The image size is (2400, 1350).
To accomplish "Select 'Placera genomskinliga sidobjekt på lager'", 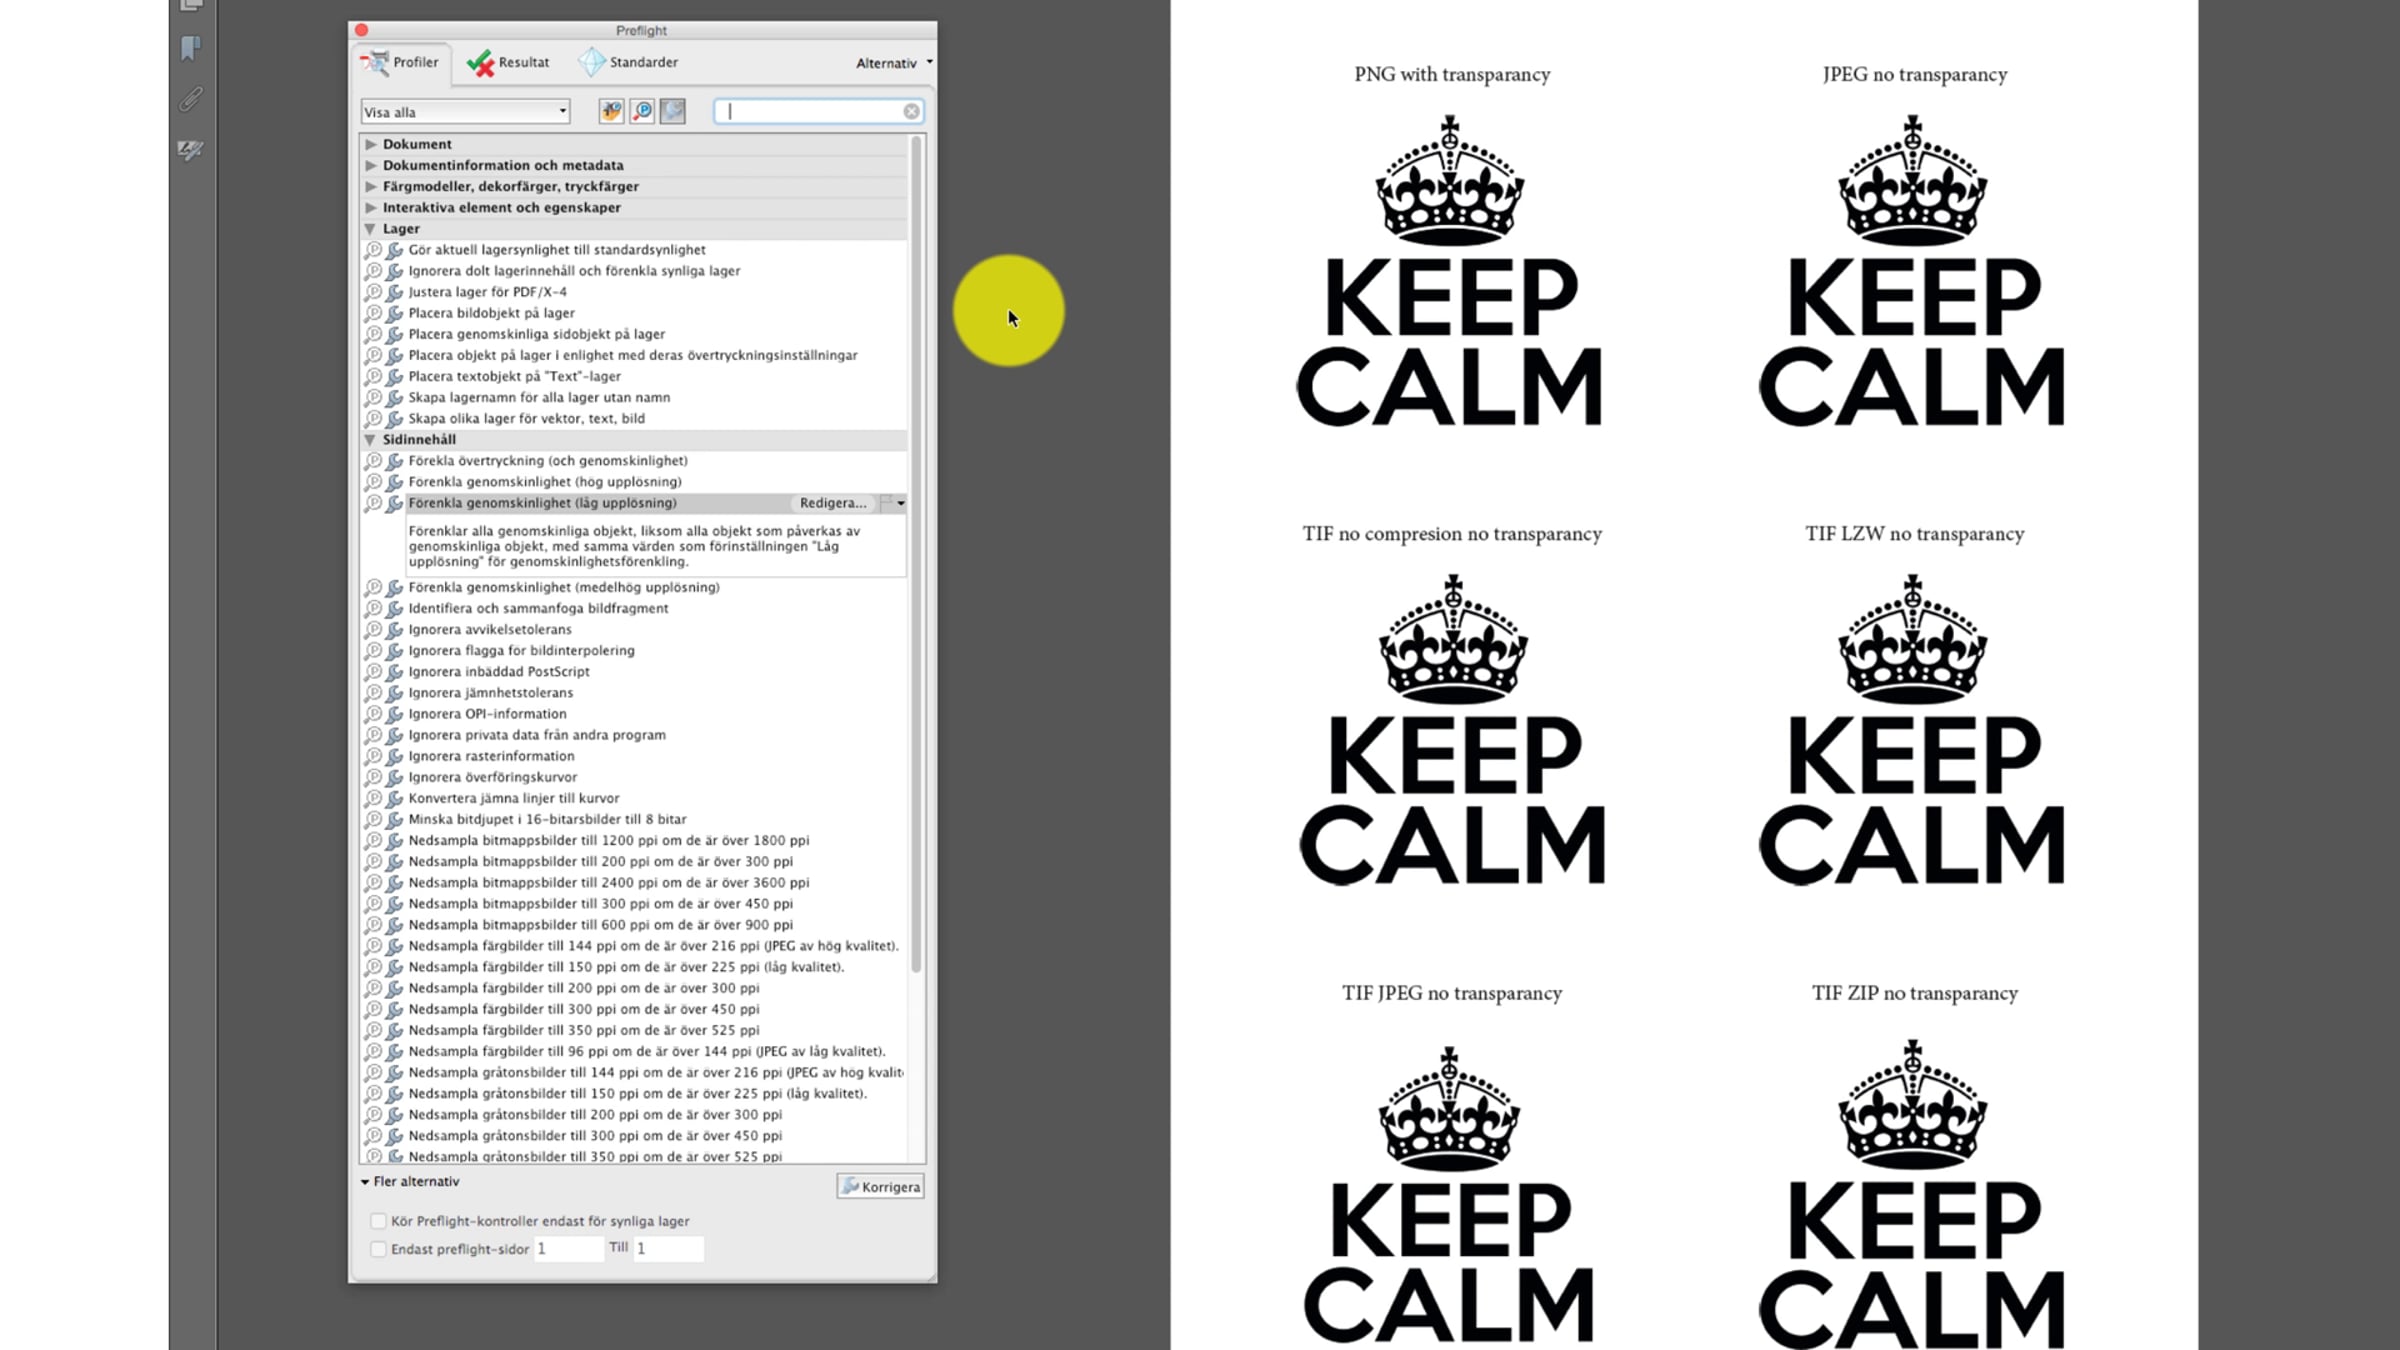I will click(536, 334).
